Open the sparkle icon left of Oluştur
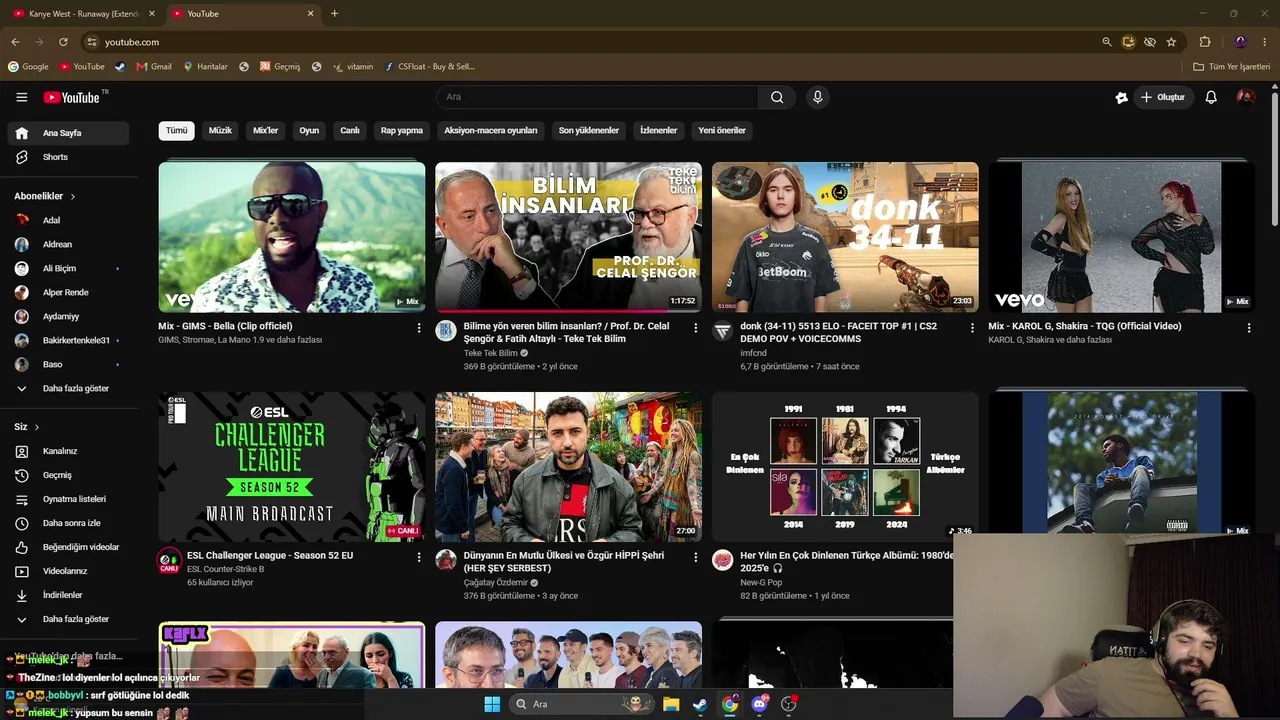1280x720 pixels. pos(1122,97)
